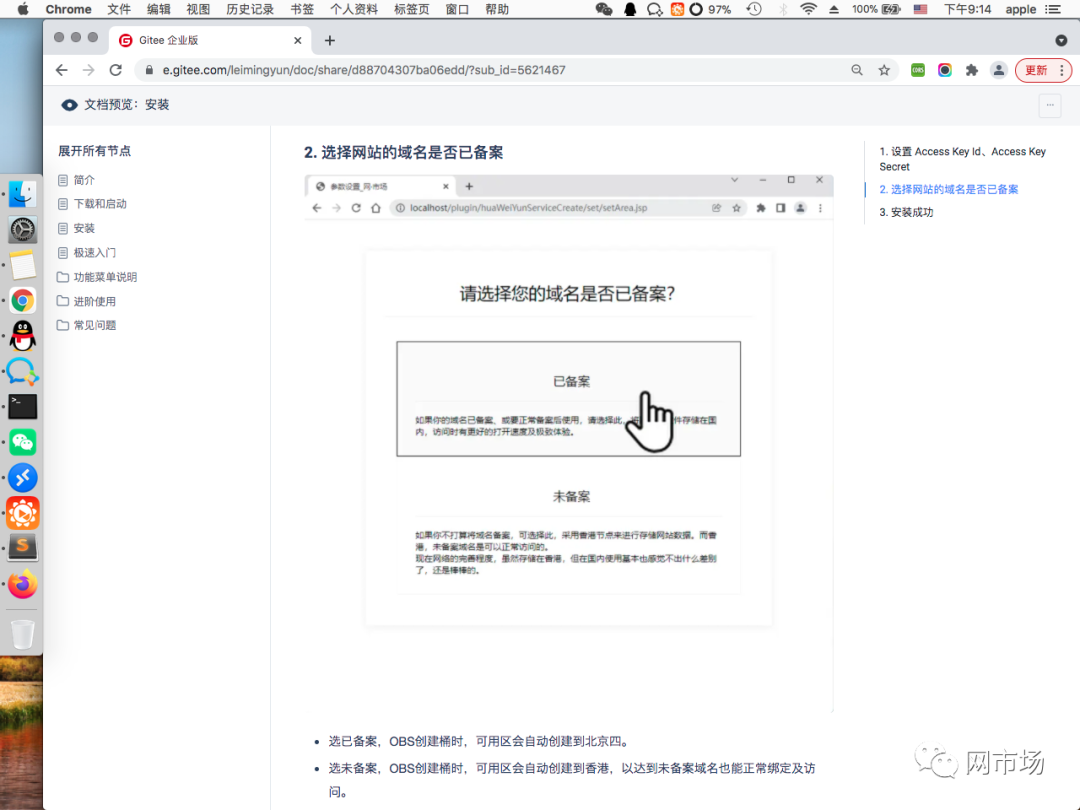
Task: Open the 窗口 menu
Action: [x=457, y=9]
